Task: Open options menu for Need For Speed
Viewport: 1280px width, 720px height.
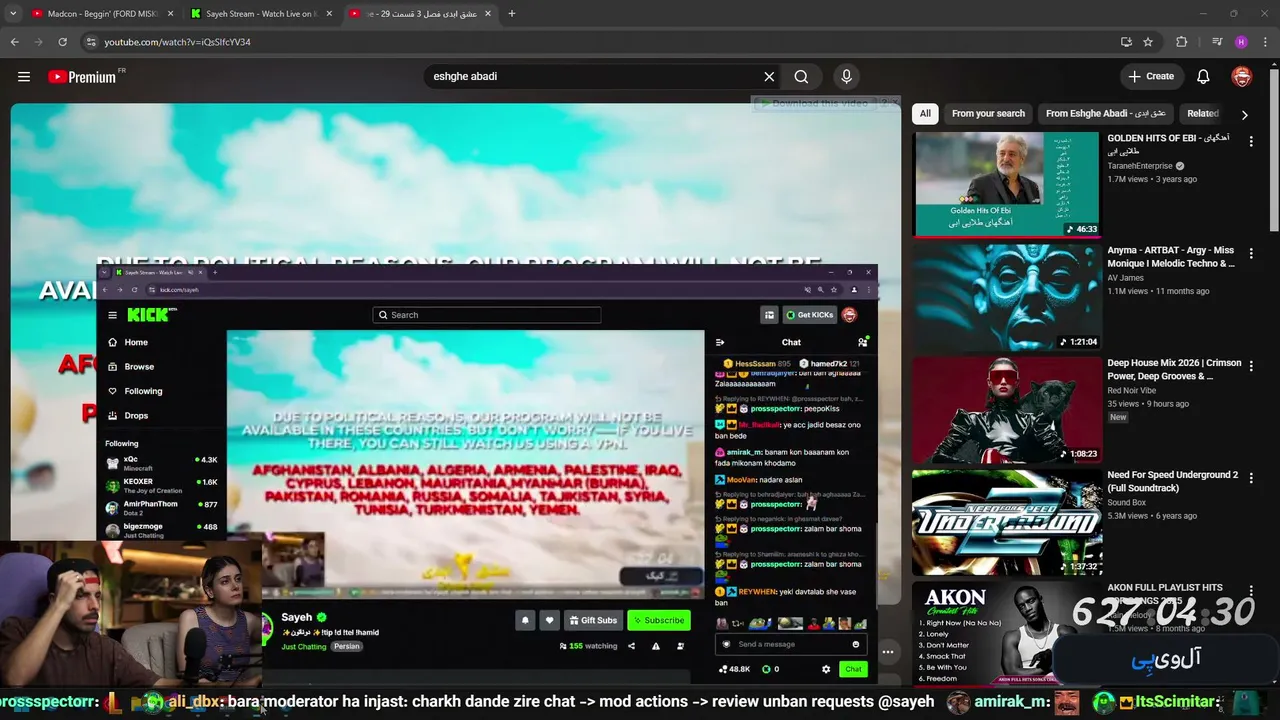Action: click(x=1250, y=479)
